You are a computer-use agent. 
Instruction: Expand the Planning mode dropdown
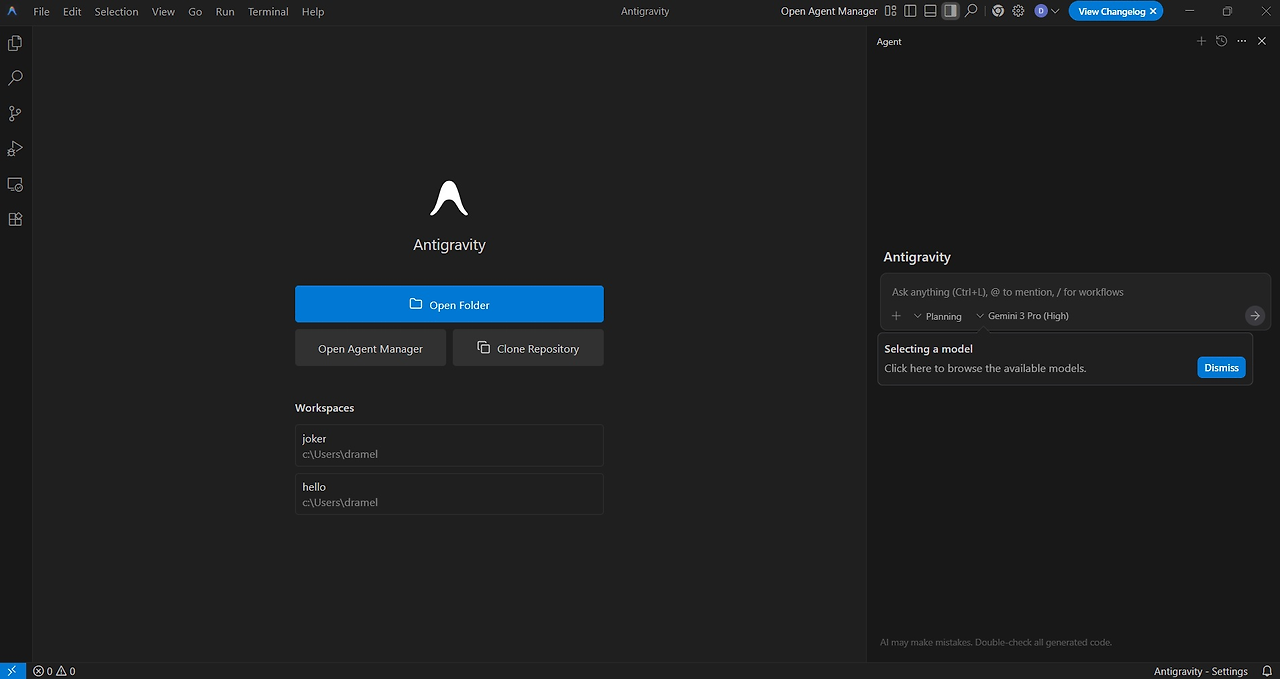click(937, 316)
